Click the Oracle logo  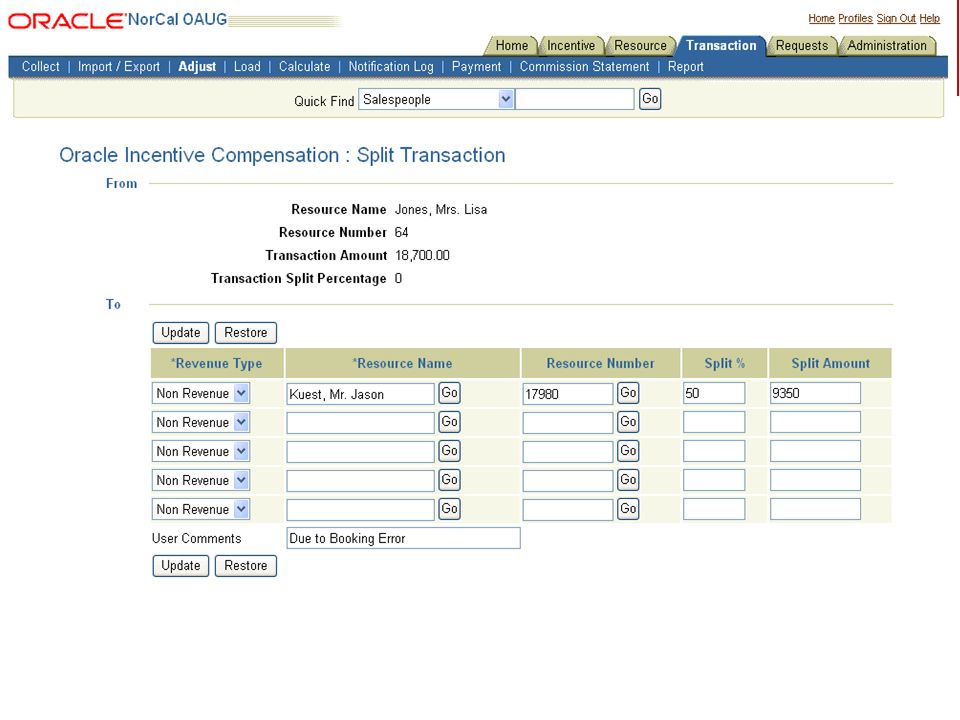(67, 20)
